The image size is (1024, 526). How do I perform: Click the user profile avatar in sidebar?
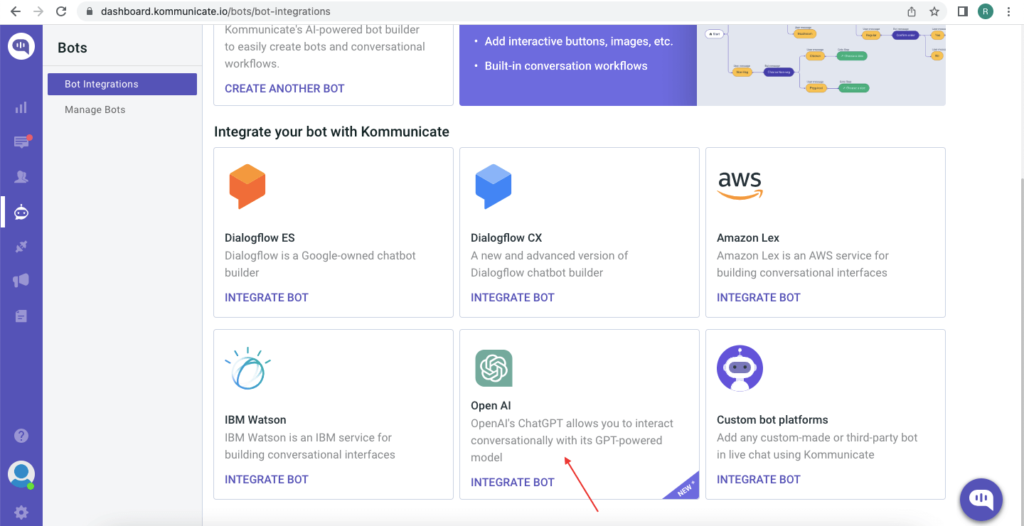pos(21,474)
